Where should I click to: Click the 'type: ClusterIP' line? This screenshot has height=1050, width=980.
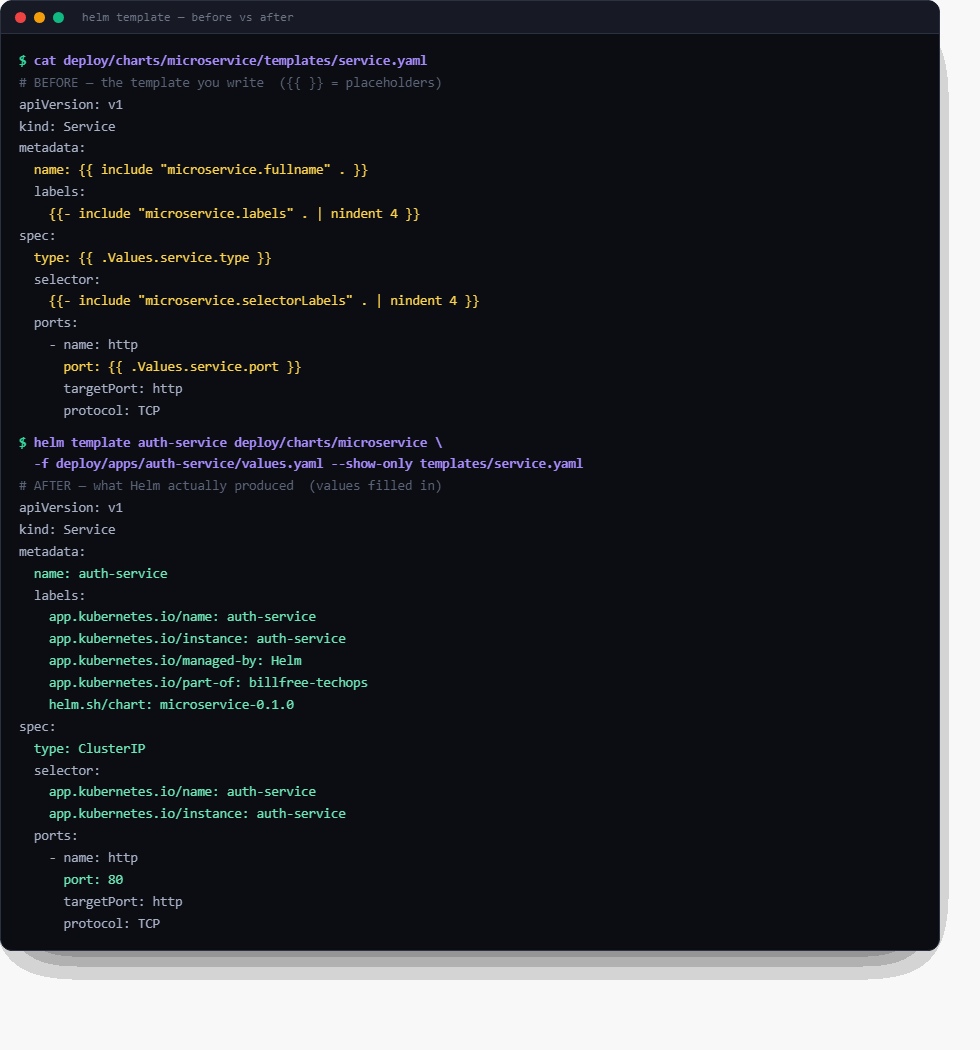pyautogui.click(x=90, y=749)
